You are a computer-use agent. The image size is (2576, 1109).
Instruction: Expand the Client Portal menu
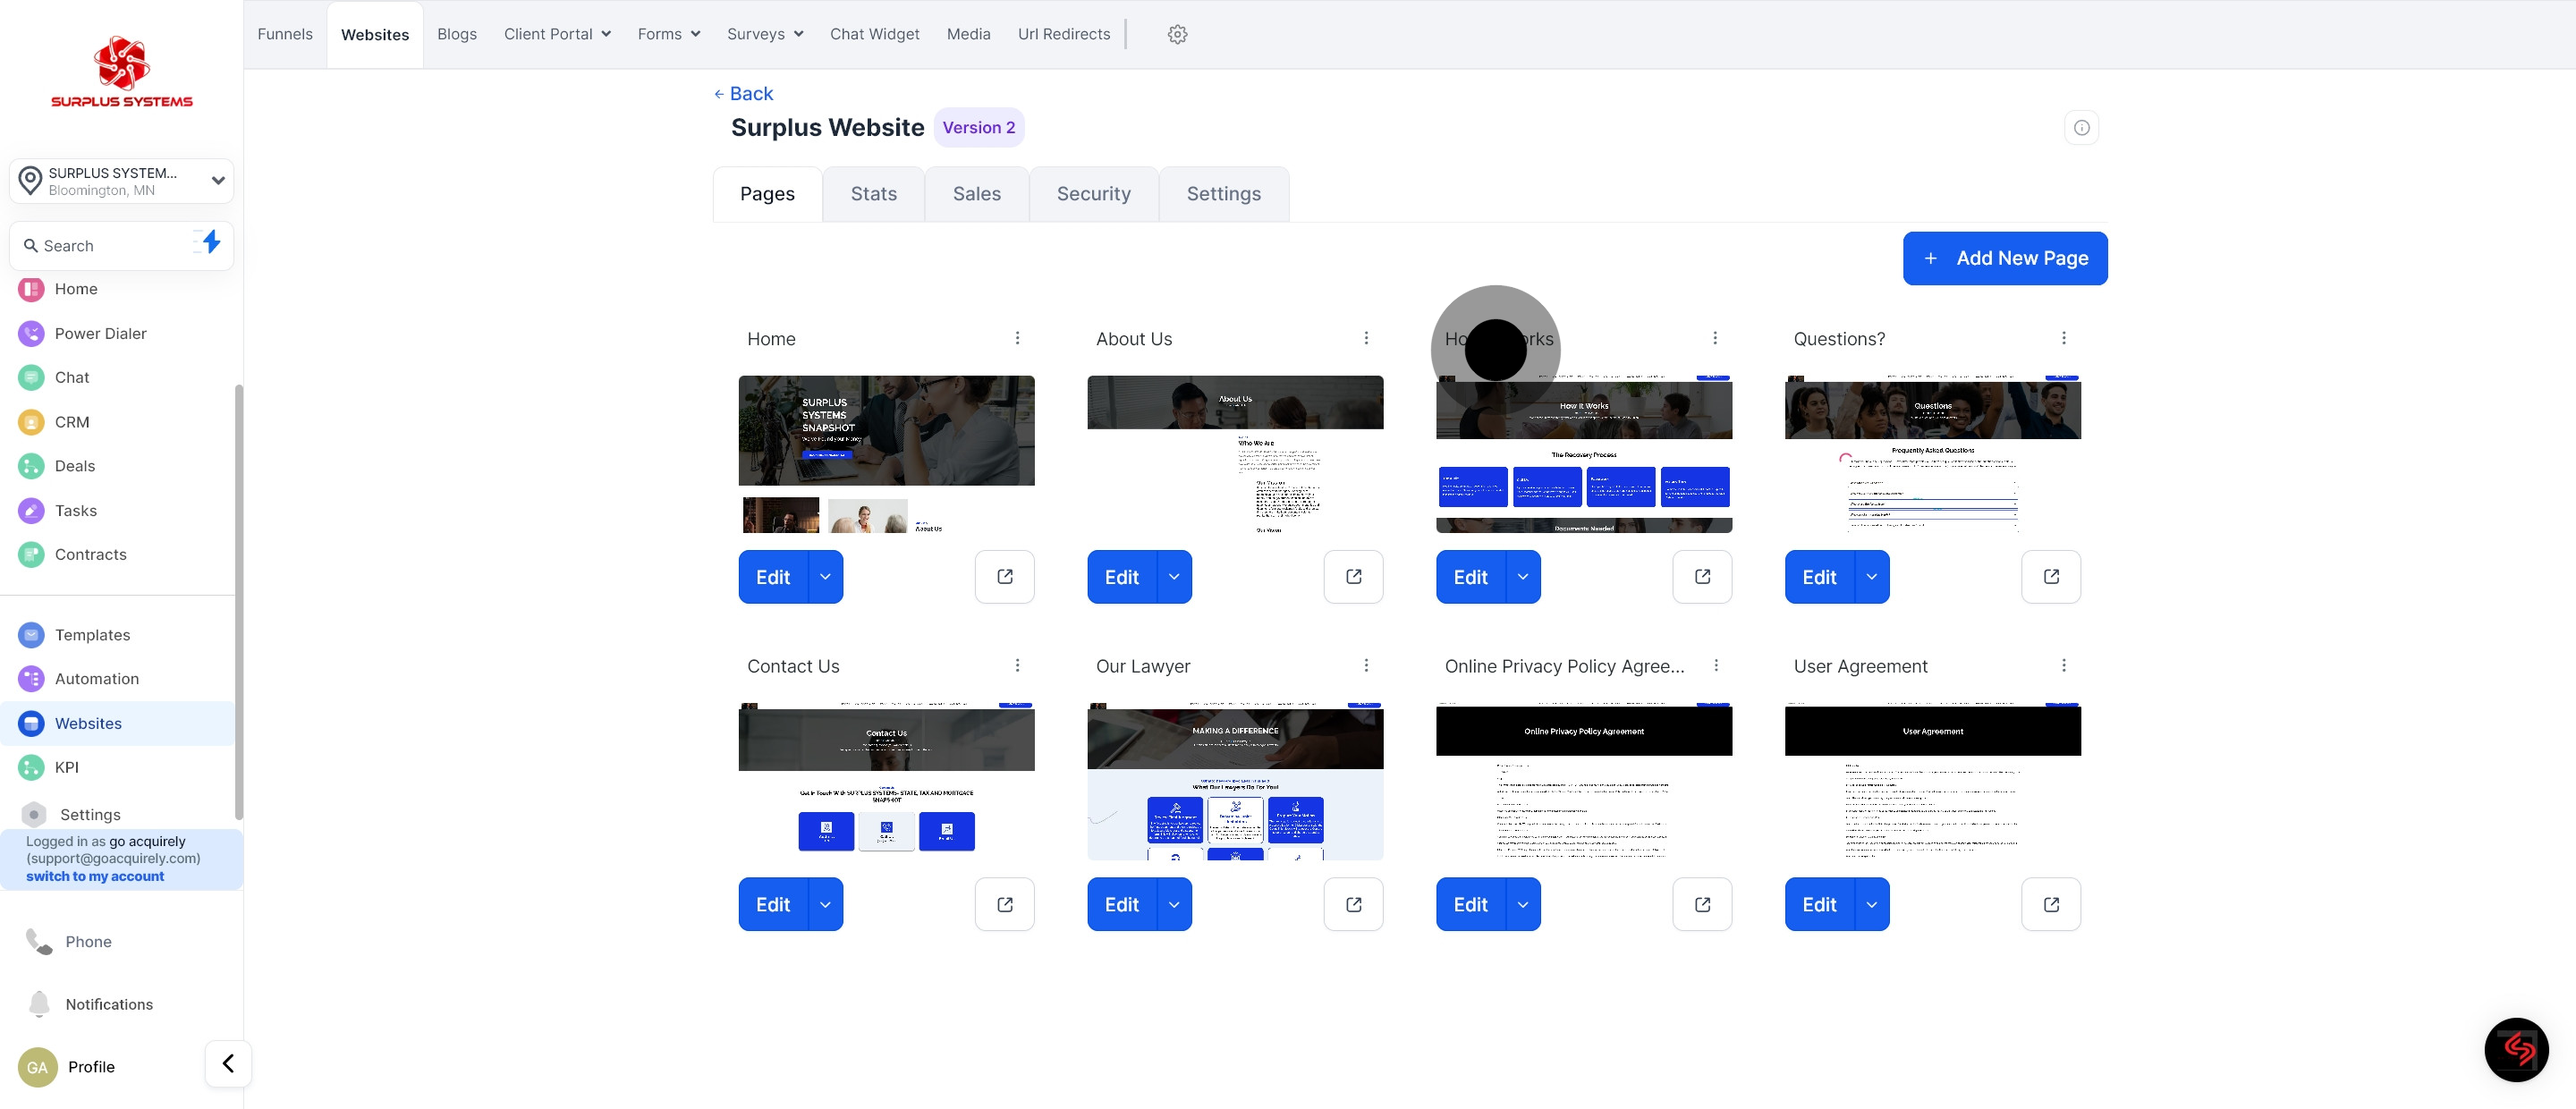[557, 34]
